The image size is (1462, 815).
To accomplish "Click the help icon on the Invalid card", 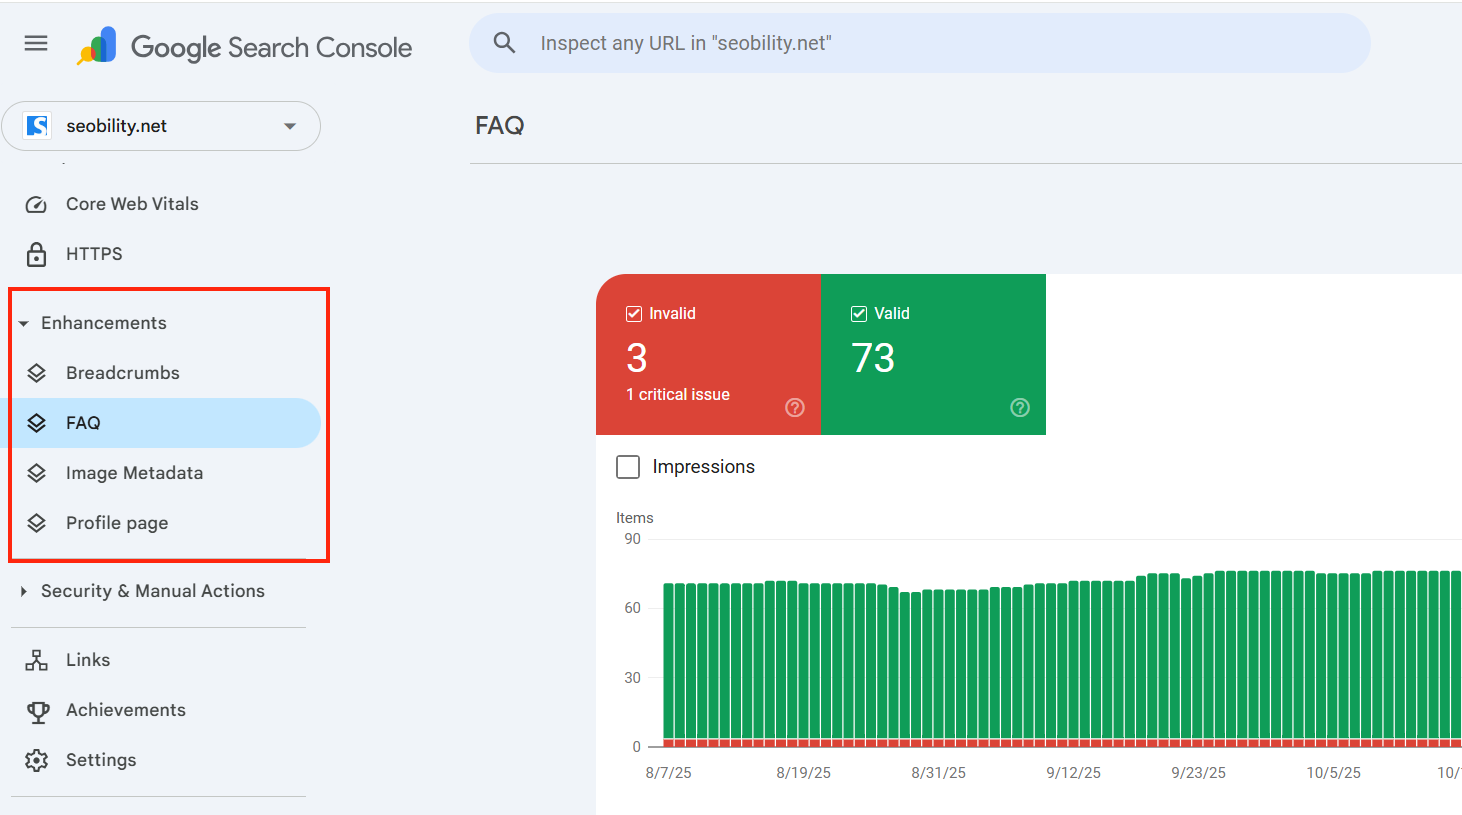I will pos(794,407).
